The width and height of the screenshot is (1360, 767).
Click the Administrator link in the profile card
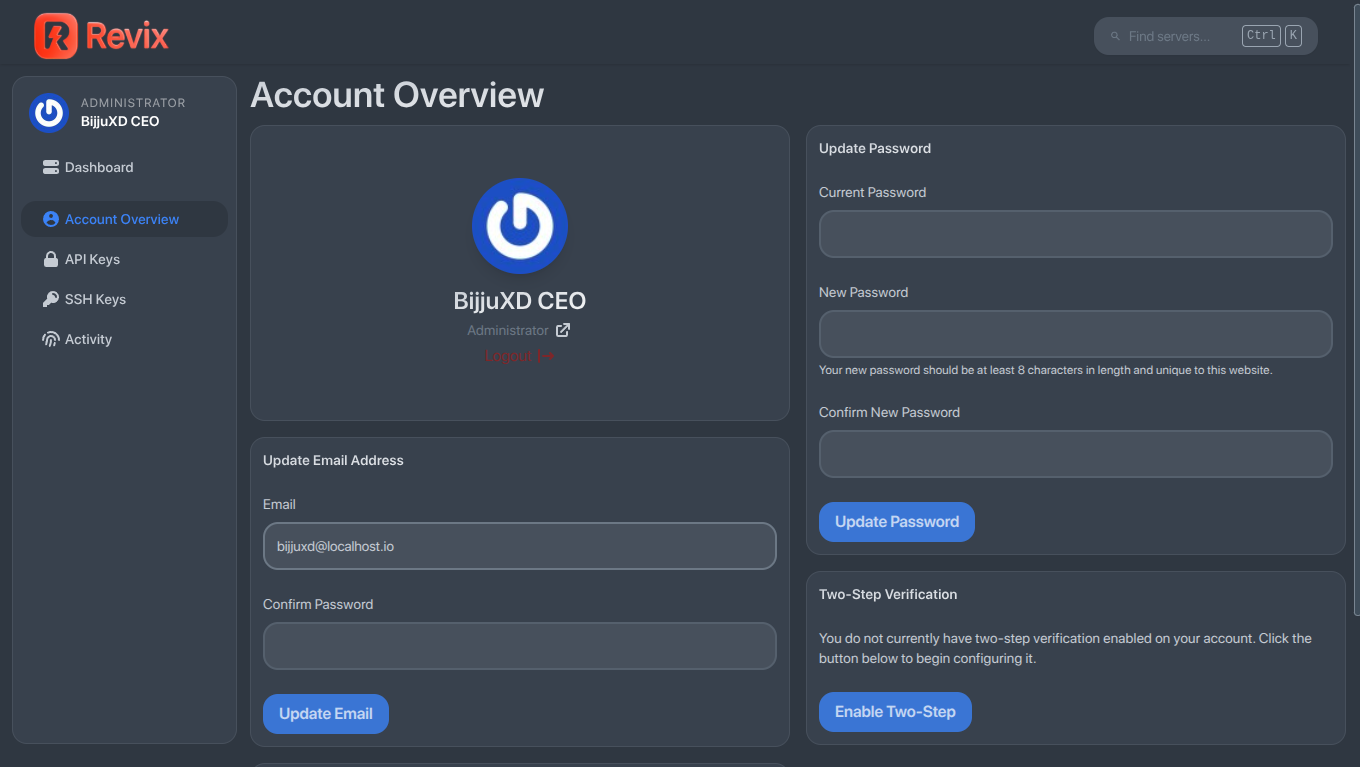508,330
